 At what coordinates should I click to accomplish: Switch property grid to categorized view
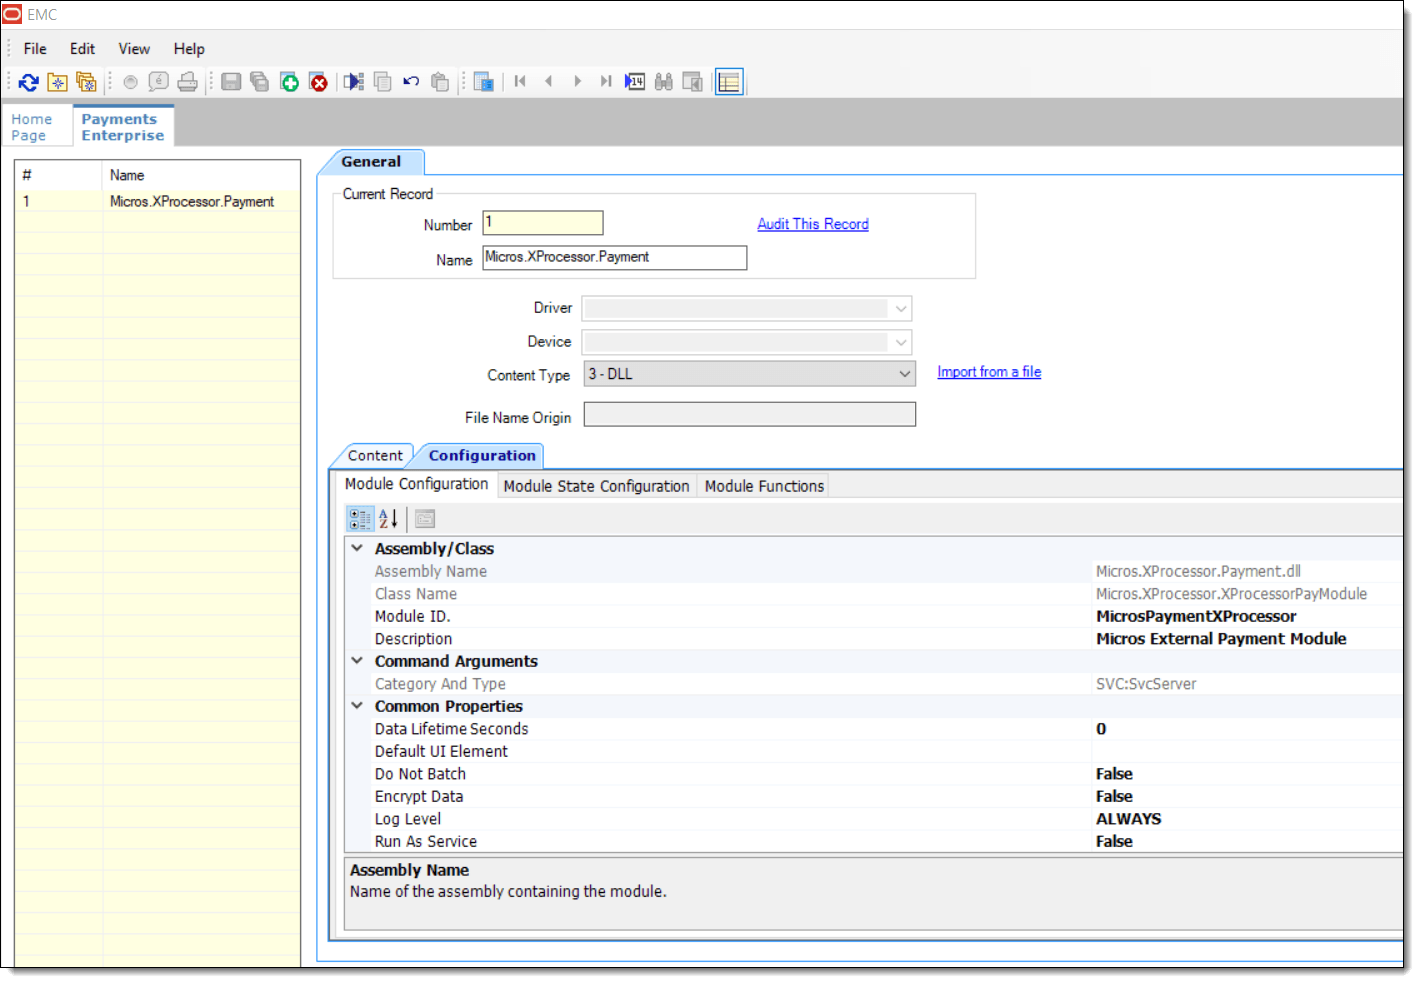[x=359, y=518]
